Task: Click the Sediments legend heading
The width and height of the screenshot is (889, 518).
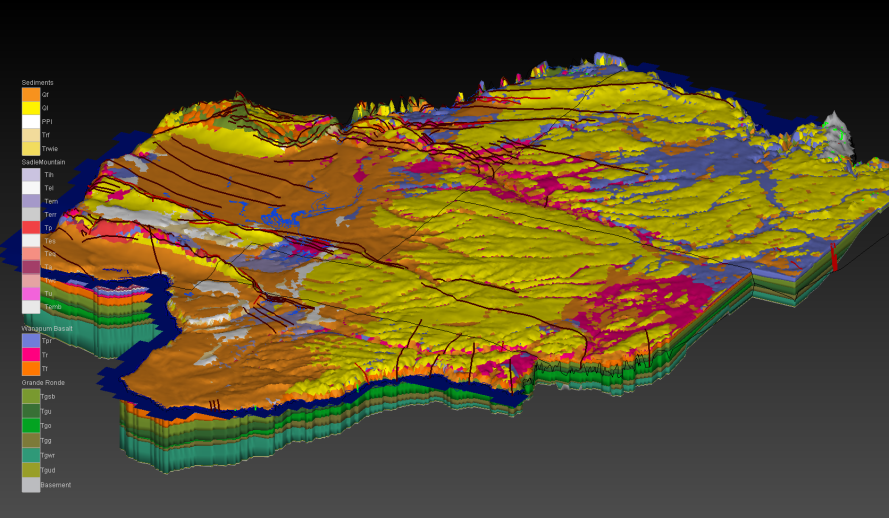Action: pyautogui.click(x=38, y=82)
